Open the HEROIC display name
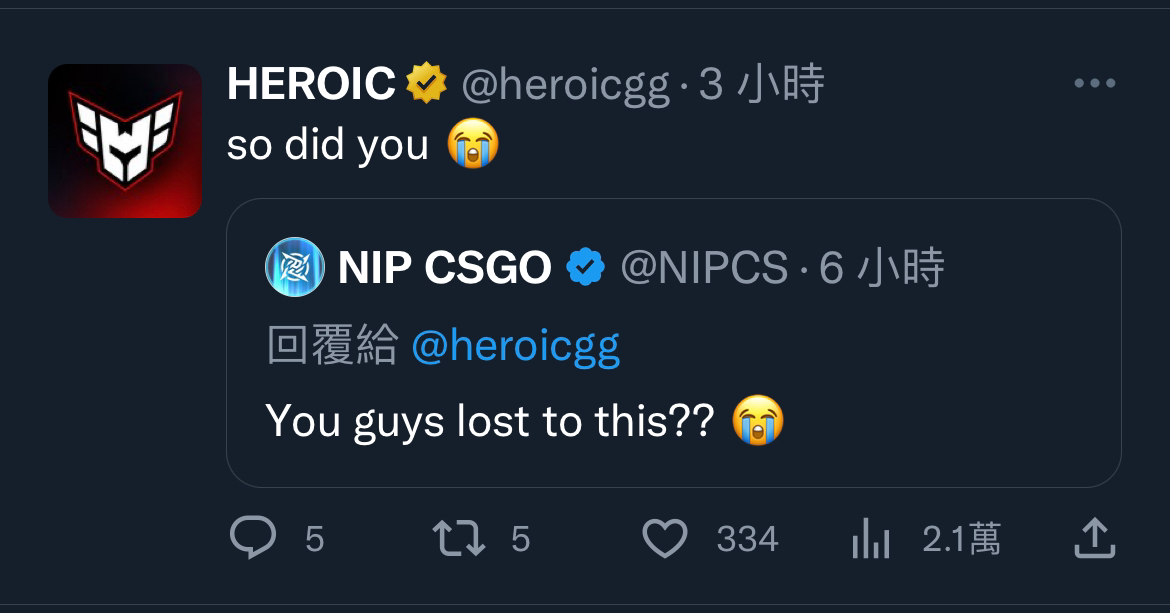 pyautogui.click(x=311, y=83)
